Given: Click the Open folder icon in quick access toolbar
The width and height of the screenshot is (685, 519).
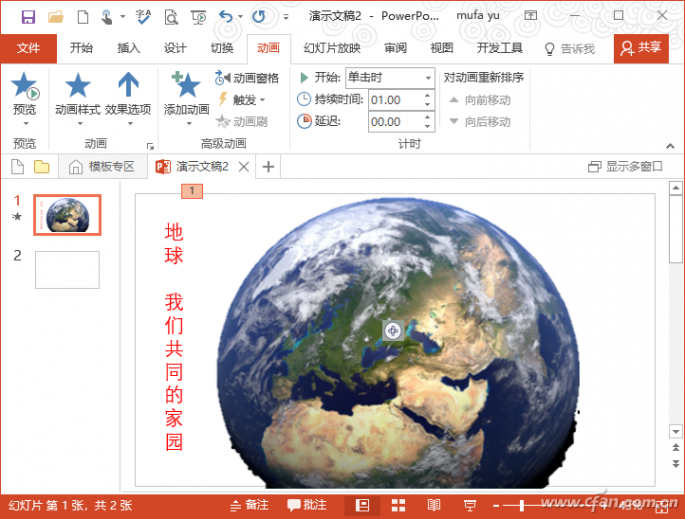Looking at the screenshot, I should pyautogui.click(x=55, y=17).
